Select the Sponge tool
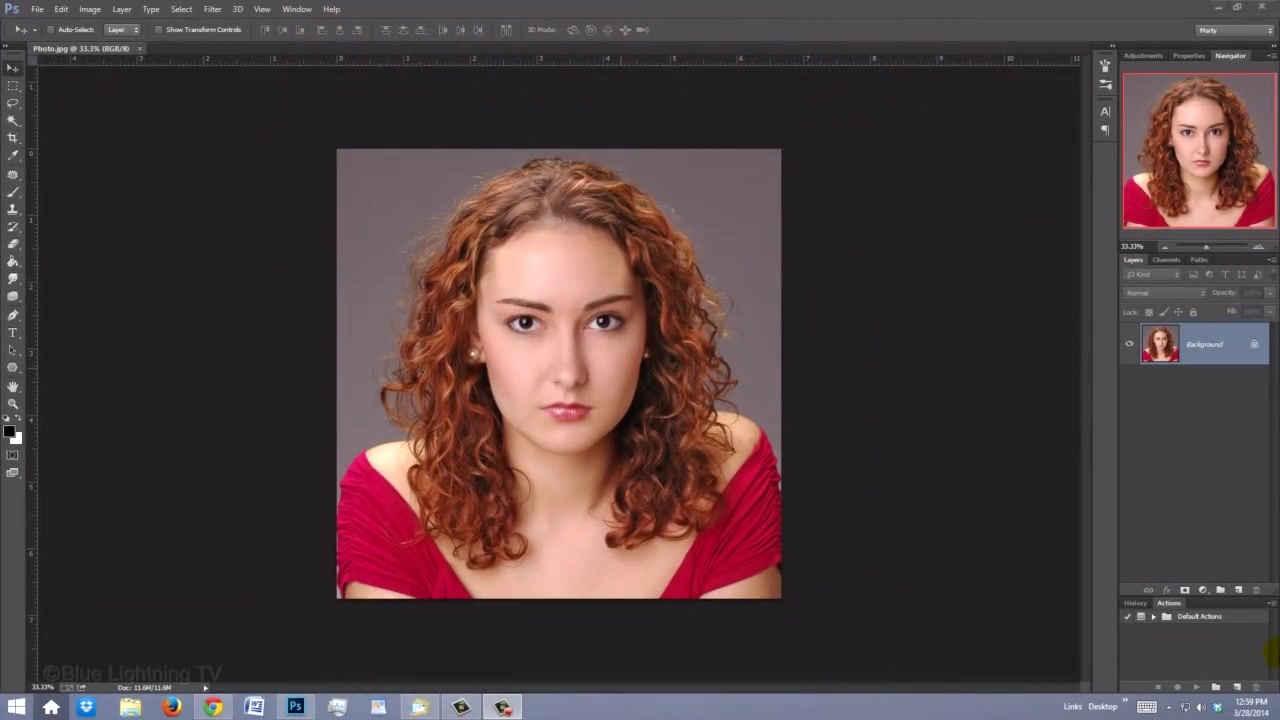The height and width of the screenshot is (720, 1280). point(13,297)
